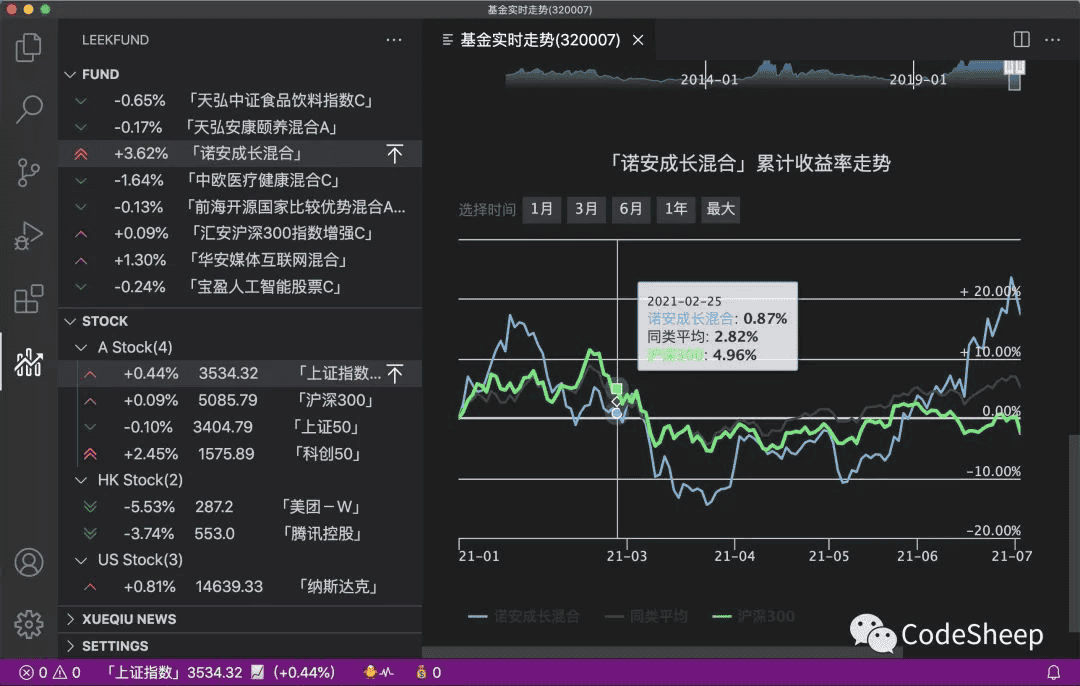
Task: Click the horizontal scrollbar below the chart
Action: [663, 652]
